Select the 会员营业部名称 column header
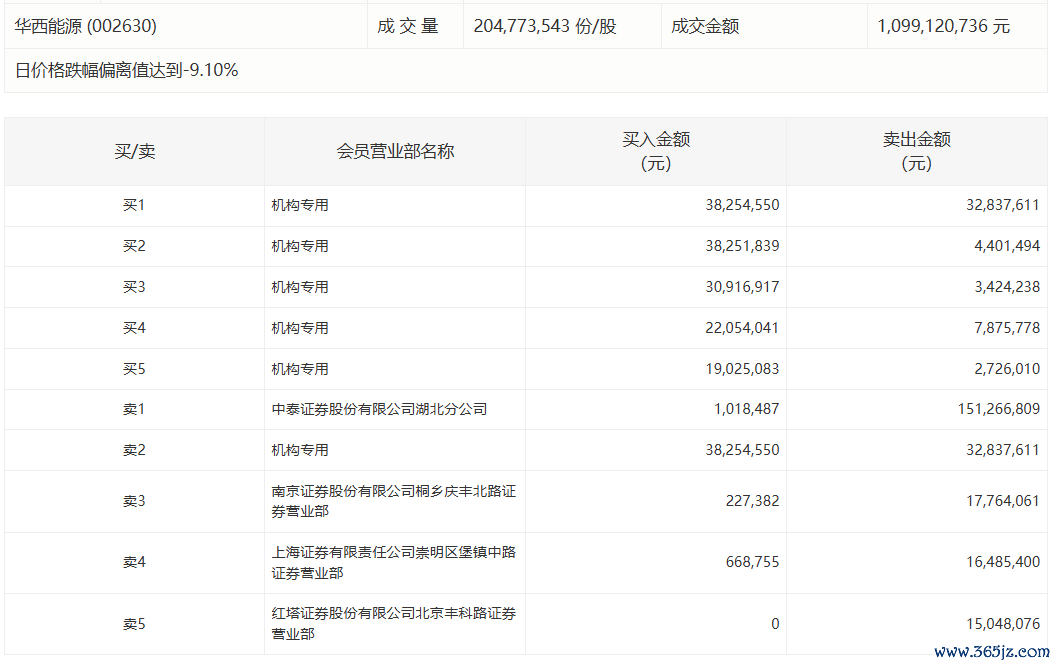Screen dimensions: 1057x667 [395, 151]
